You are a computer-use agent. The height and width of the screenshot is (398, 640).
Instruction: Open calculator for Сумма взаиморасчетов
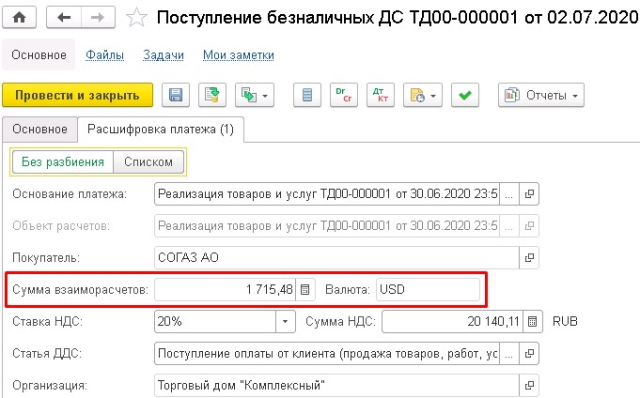(305, 289)
